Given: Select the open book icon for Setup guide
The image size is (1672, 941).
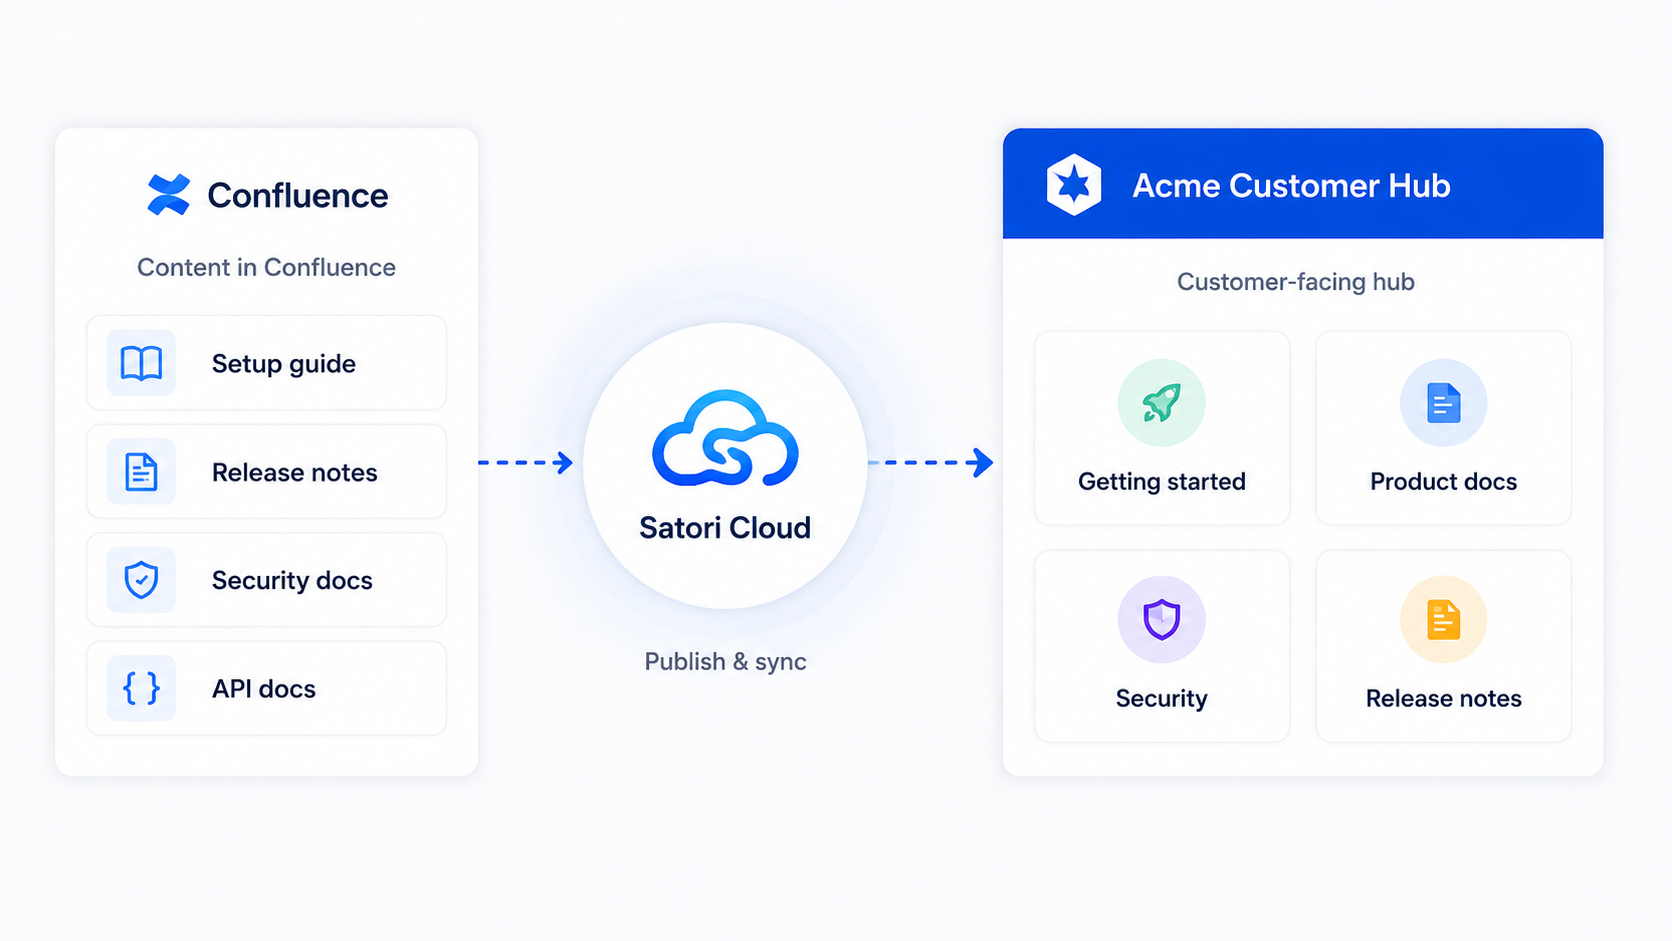Looking at the screenshot, I should (x=141, y=363).
